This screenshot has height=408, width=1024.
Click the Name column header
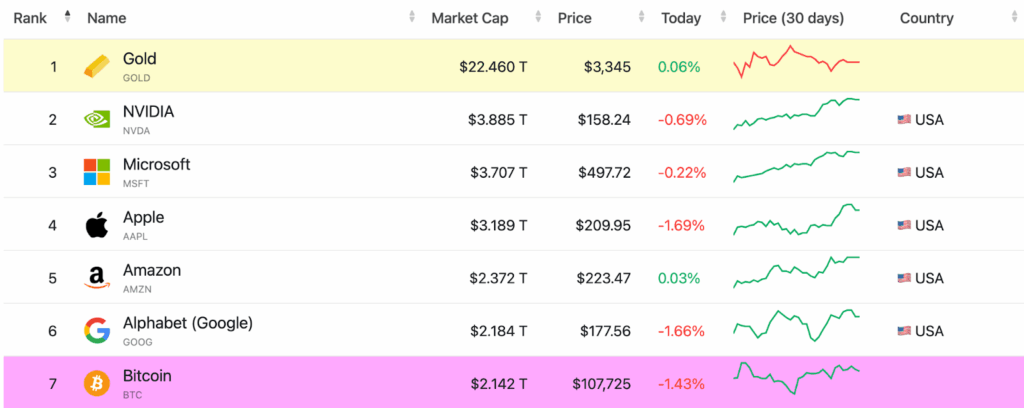pos(107,18)
